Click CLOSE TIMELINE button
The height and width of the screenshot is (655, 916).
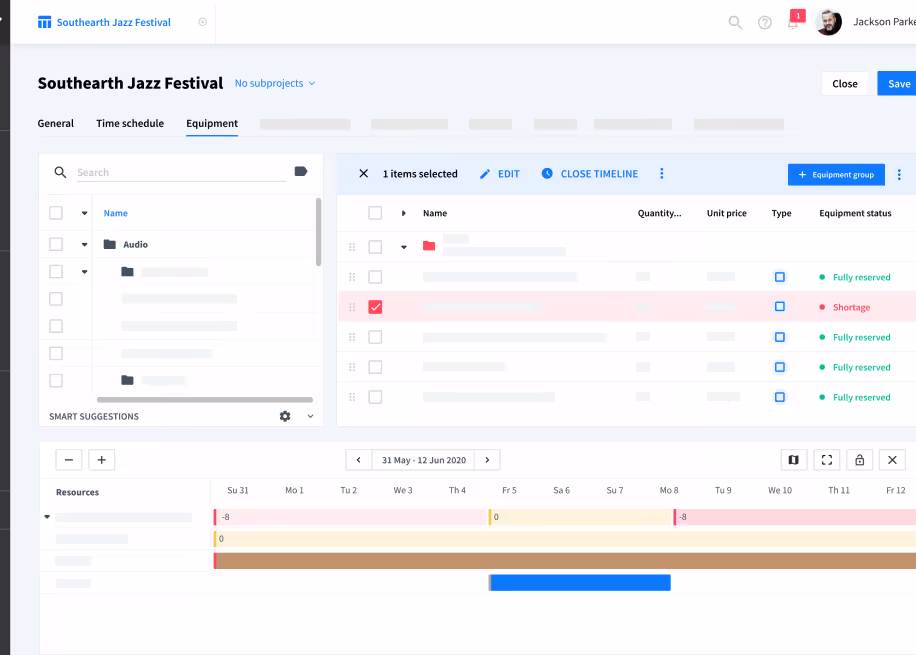click(590, 174)
